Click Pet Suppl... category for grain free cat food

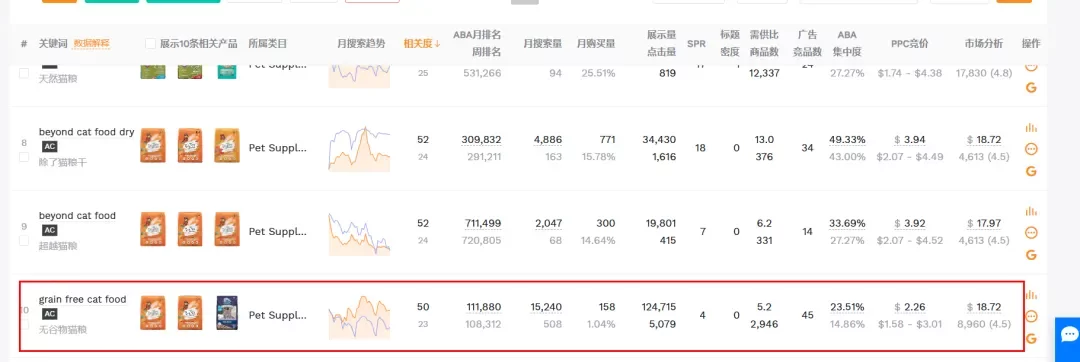(x=278, y=316)
